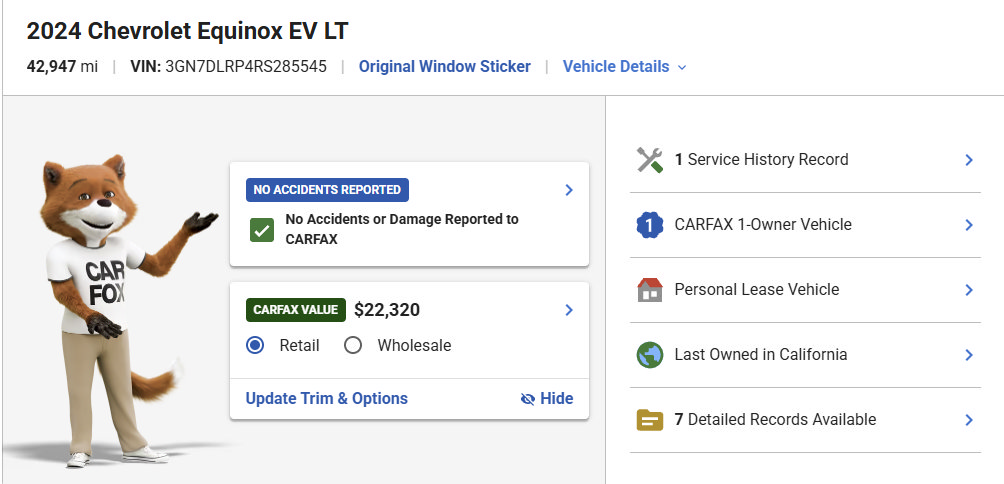Click the 7 Detailed Records Available text
Image resolution: width=1004 pixels, height=484 pixels.
pyautogui.click(x=775, y=420)
